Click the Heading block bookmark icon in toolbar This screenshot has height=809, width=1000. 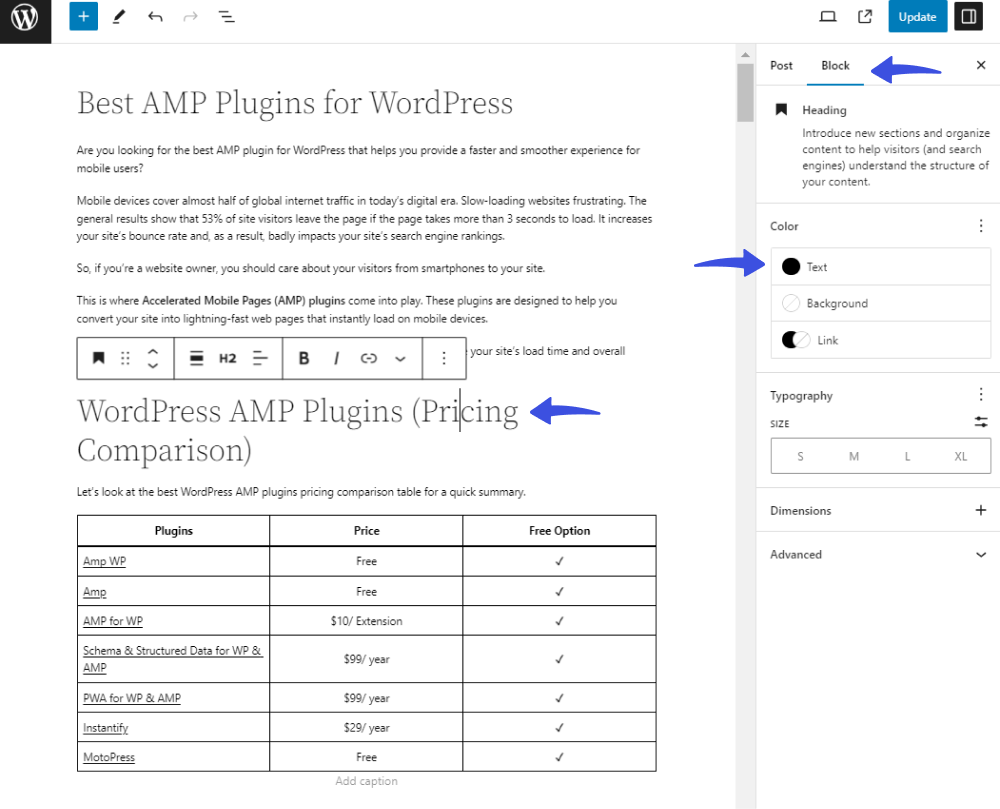[99, 358]
